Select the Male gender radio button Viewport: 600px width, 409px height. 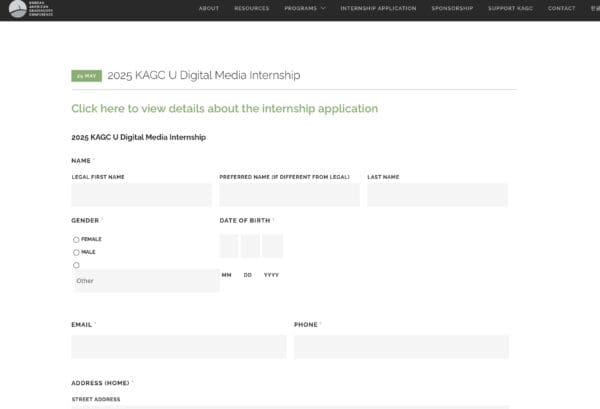[76, 252]
